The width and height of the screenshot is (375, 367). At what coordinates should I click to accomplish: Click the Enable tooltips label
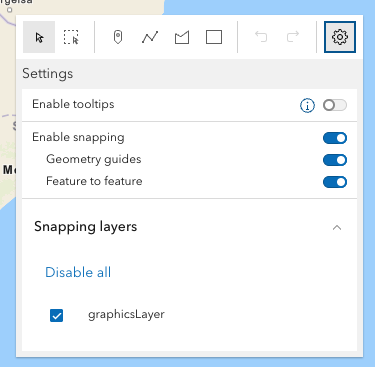point(73,104)
